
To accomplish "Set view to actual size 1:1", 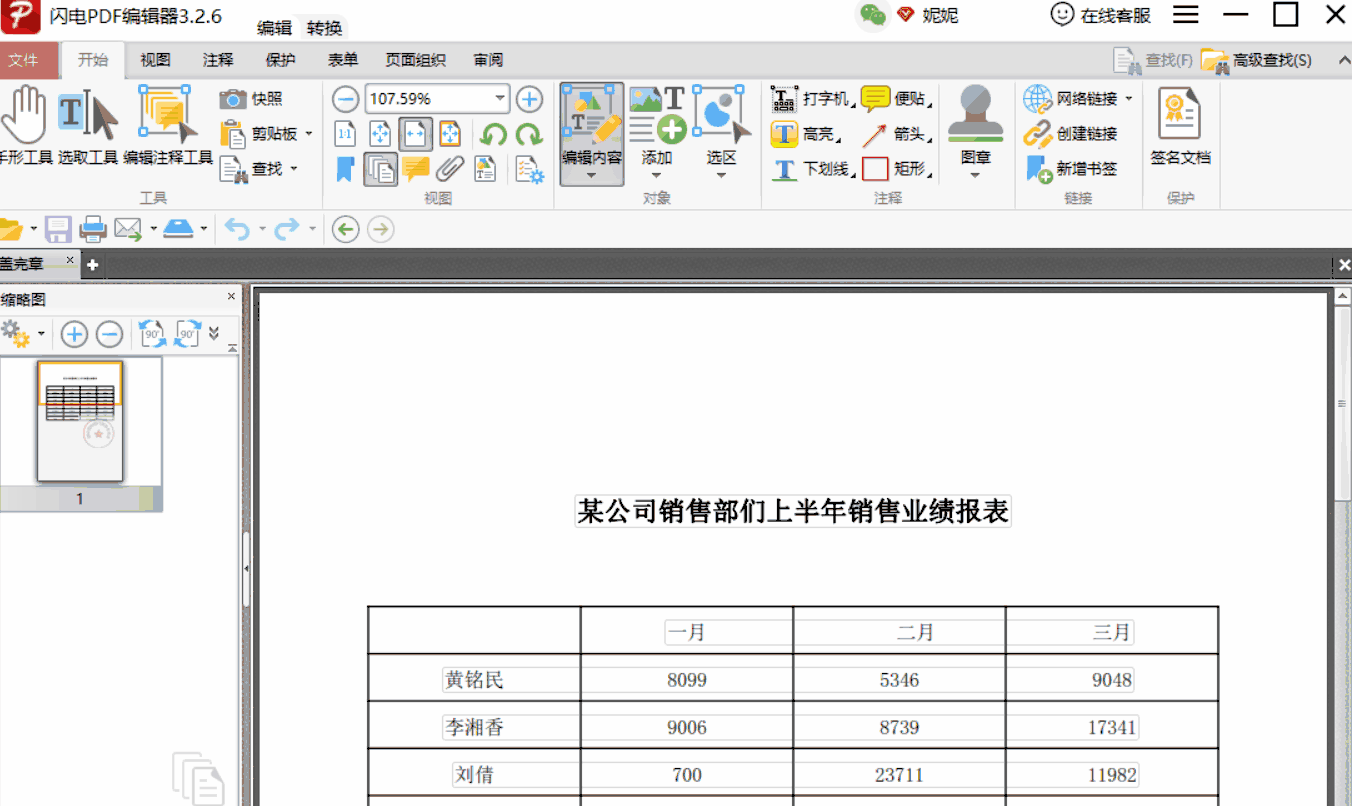I will [x=345, y=134].
